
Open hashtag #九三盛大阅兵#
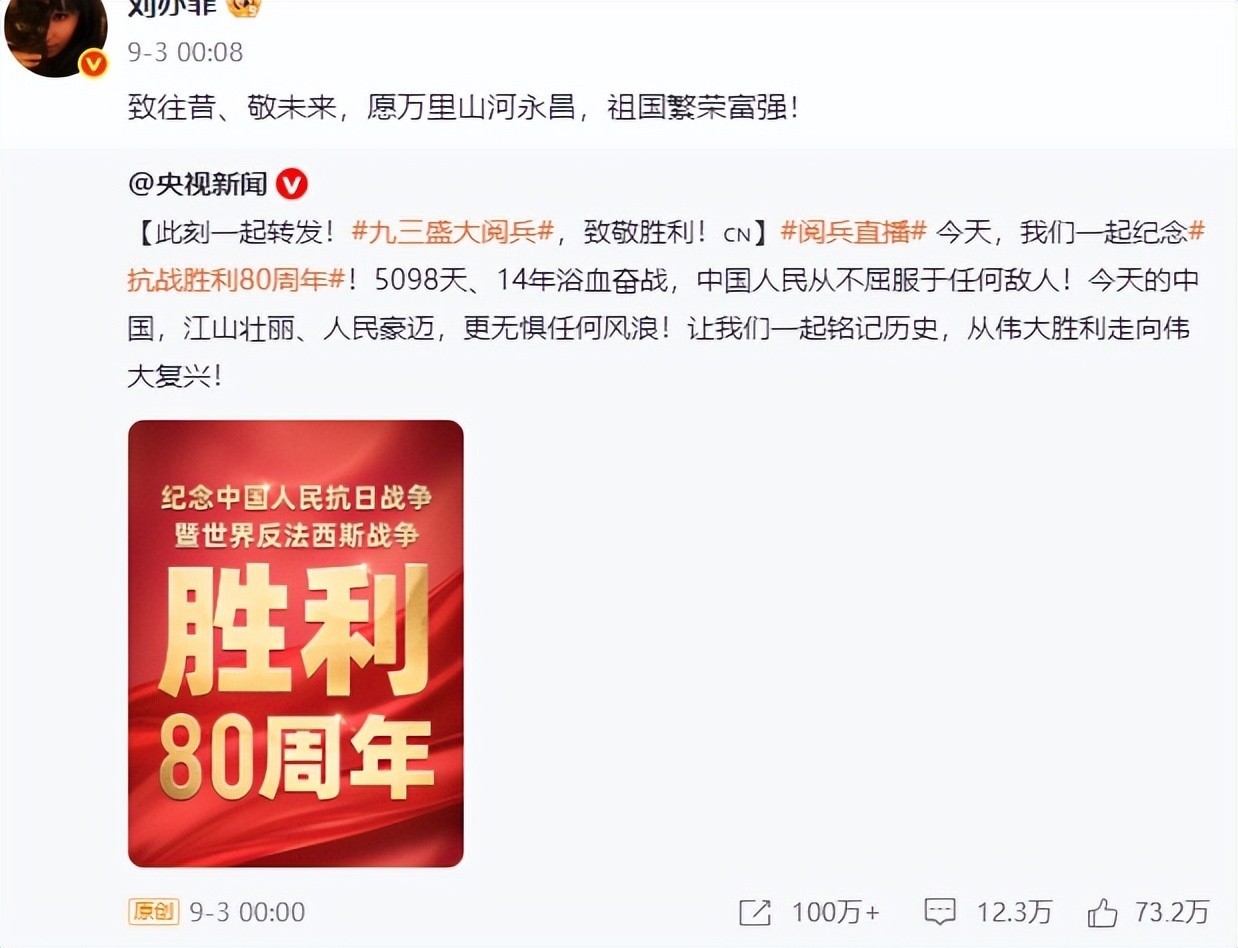(452, 232)
